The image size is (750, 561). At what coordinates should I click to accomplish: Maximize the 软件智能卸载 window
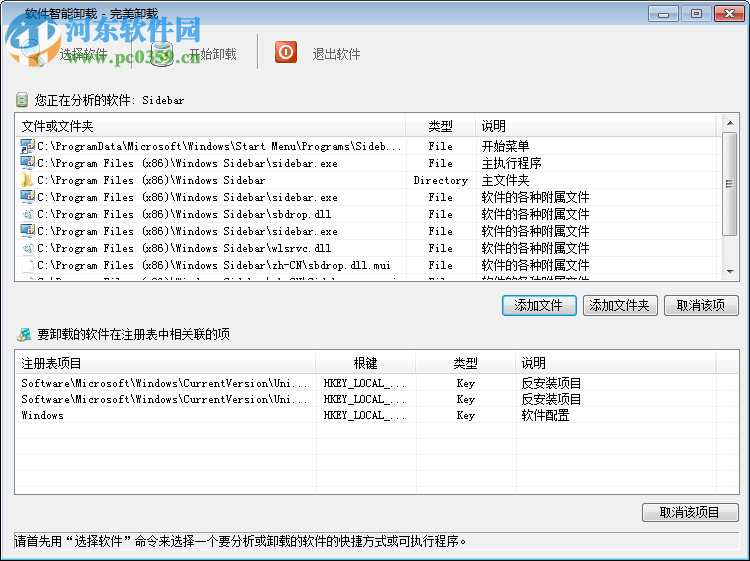point(696,13)
